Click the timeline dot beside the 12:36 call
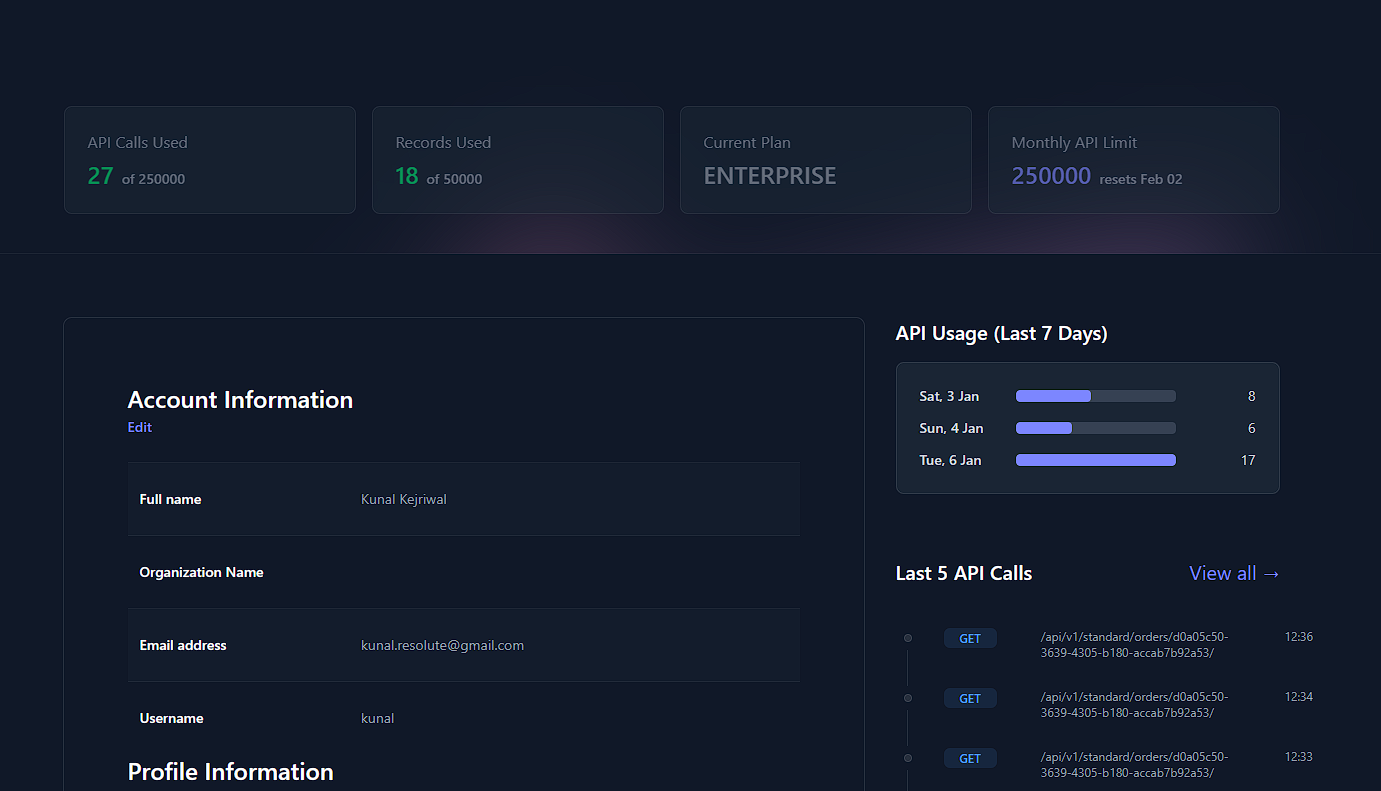This screenshot has width=1381, height=791. click(x=908, y=638)
